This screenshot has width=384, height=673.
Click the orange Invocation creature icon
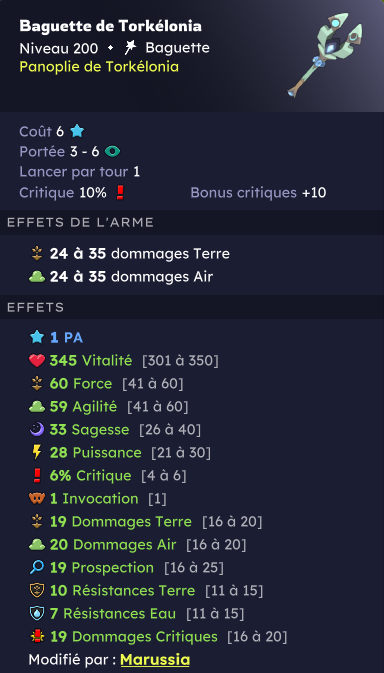37,498
